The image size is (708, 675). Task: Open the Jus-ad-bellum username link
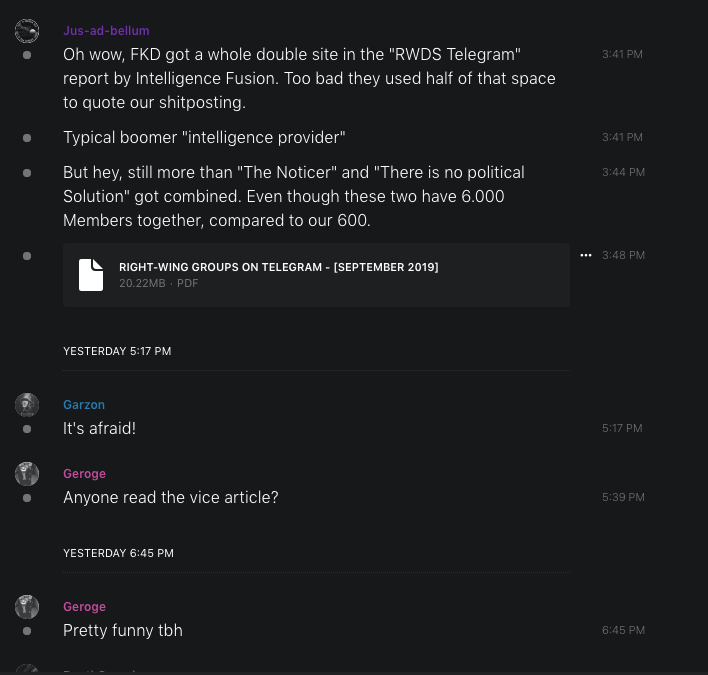106,31
